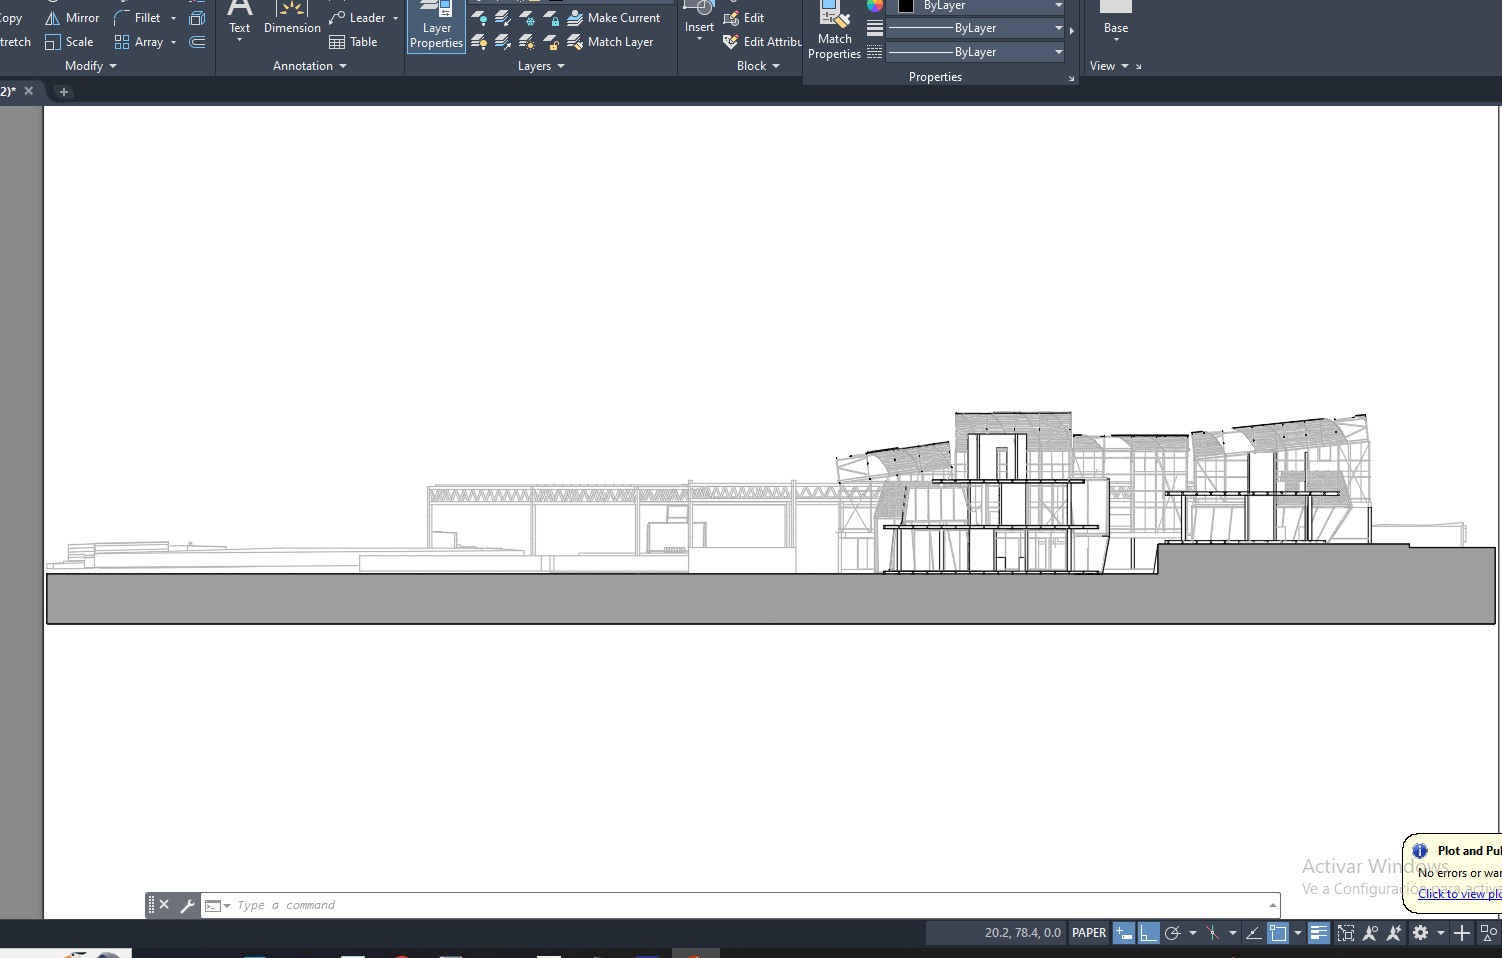Viewport: 1502px width, 958px height.
Task: Toggle PAPER model space button
Action: (1088, 933)
